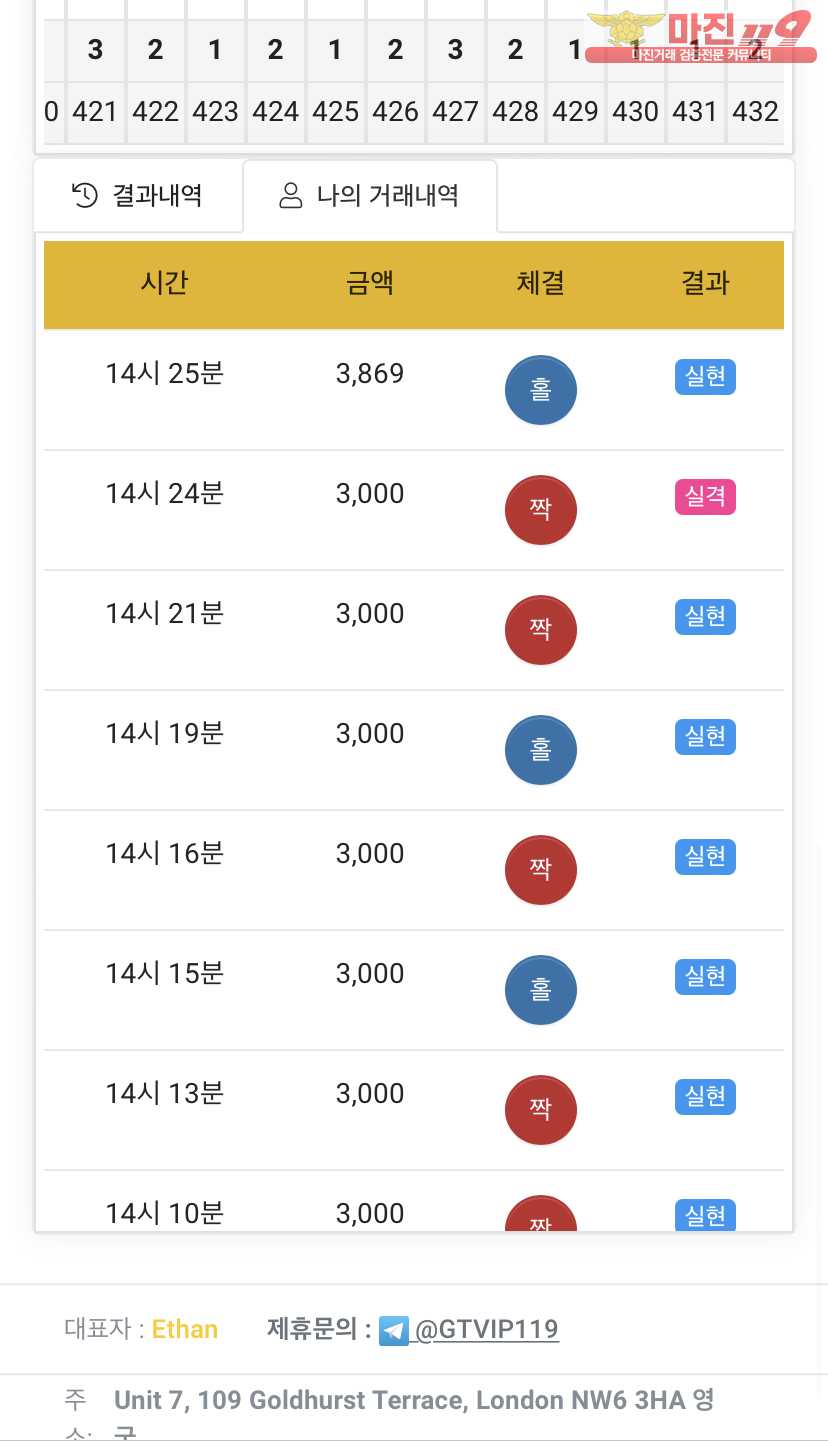Click the red 짝 circle at 14시 21분
Viewport: 828px width, 1441px height.
(540, 630)
